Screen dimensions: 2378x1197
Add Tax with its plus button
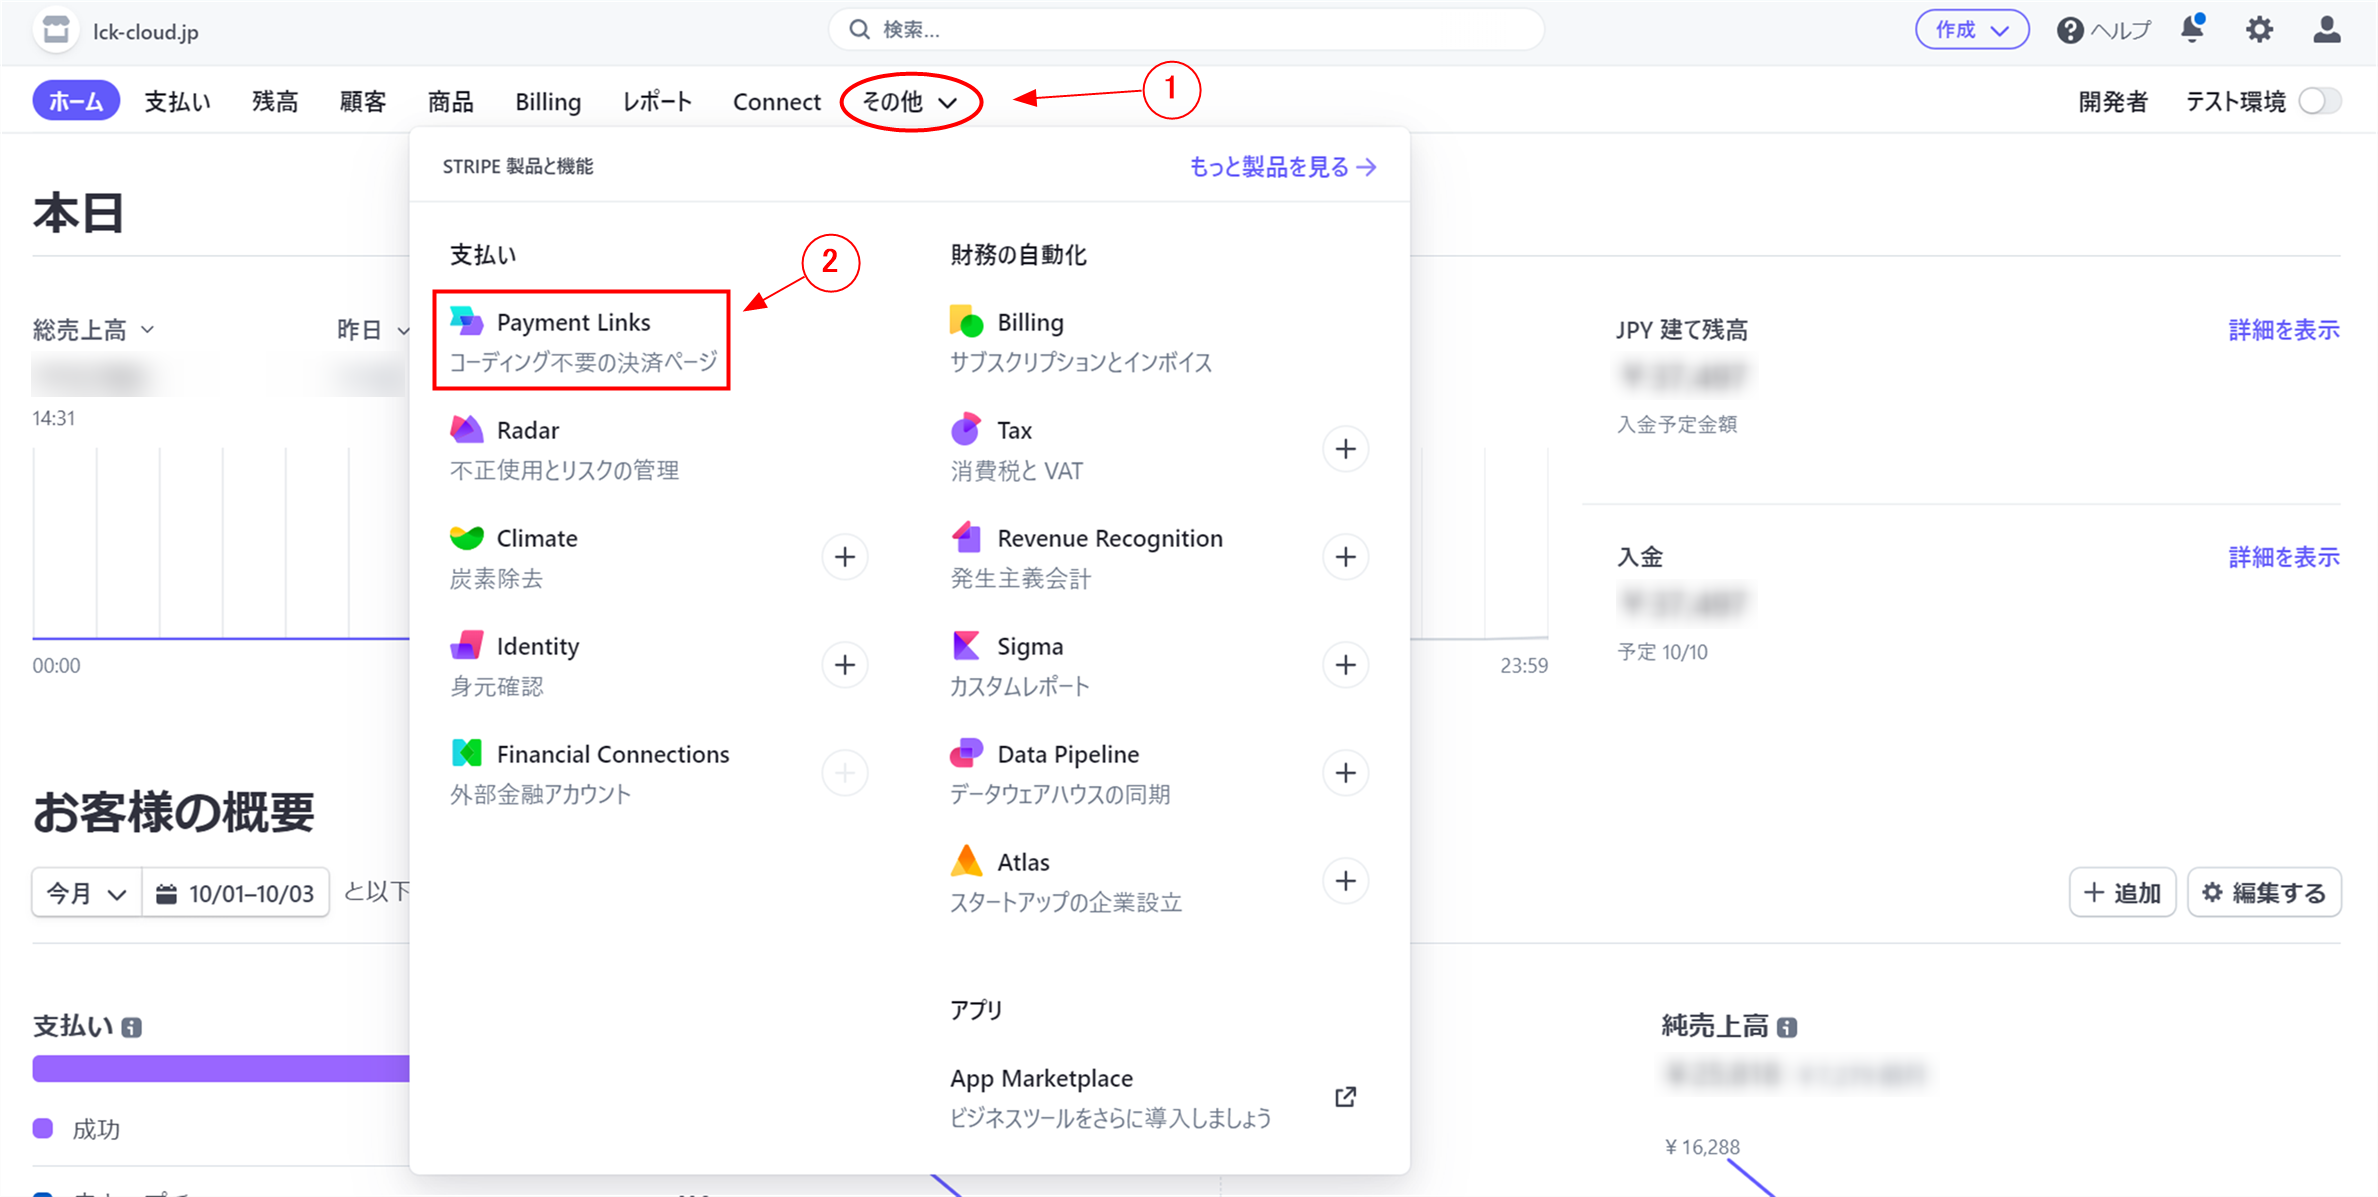point(1346,449)
